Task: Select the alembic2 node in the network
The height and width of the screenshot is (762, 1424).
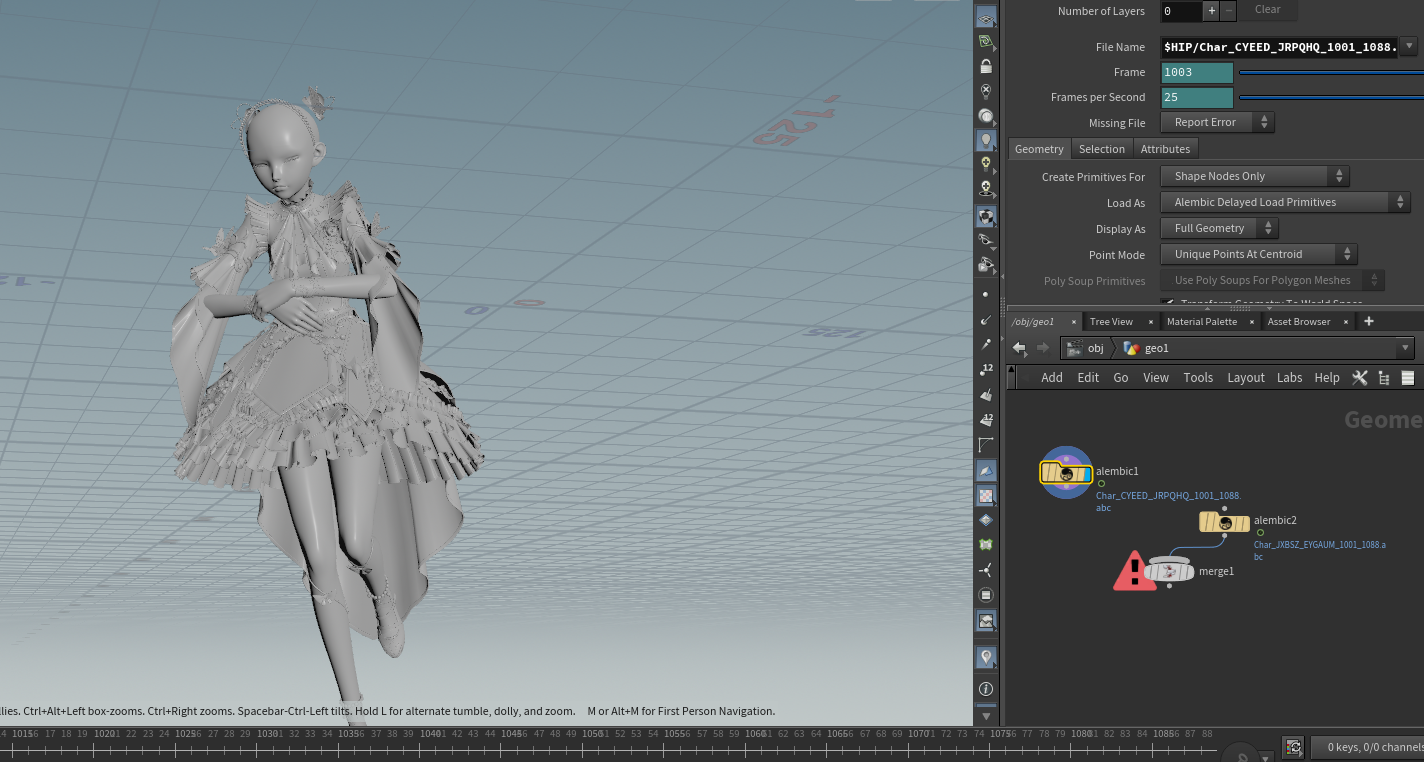Action: point(1224,523)
